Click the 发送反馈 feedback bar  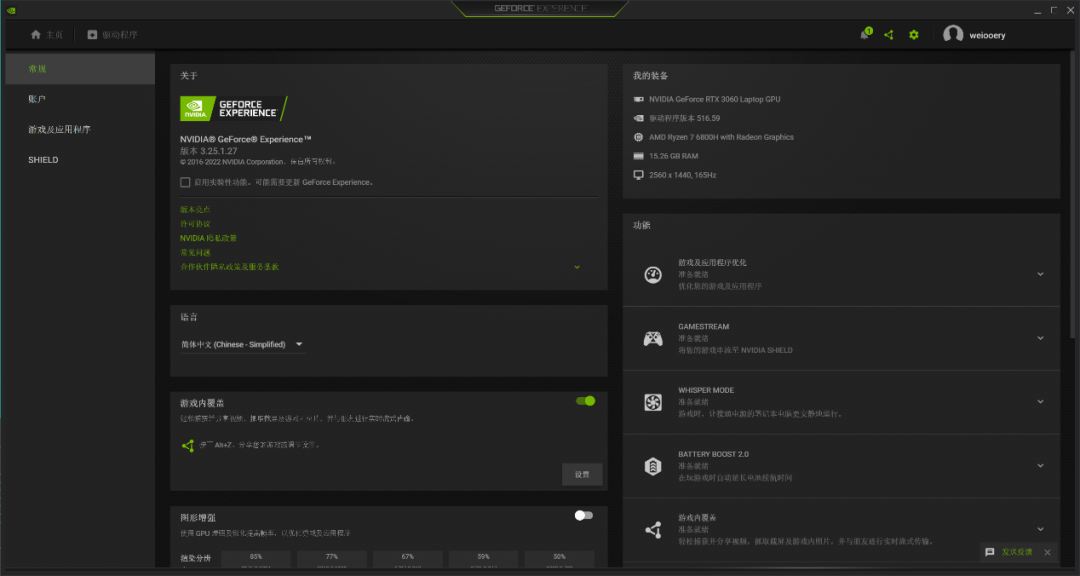click(1012, 551)
